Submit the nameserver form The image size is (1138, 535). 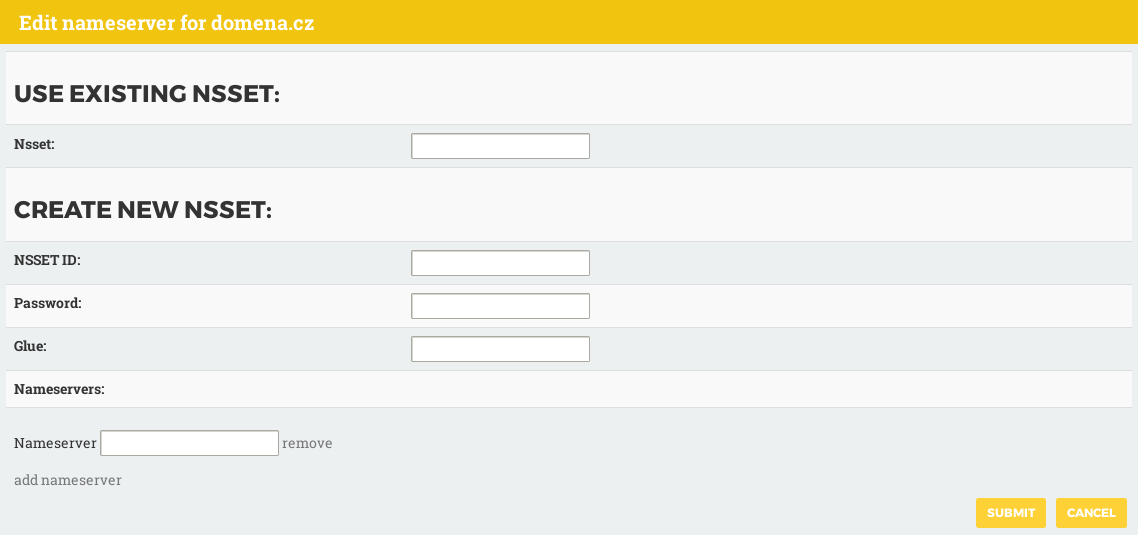coord(1011,512)
